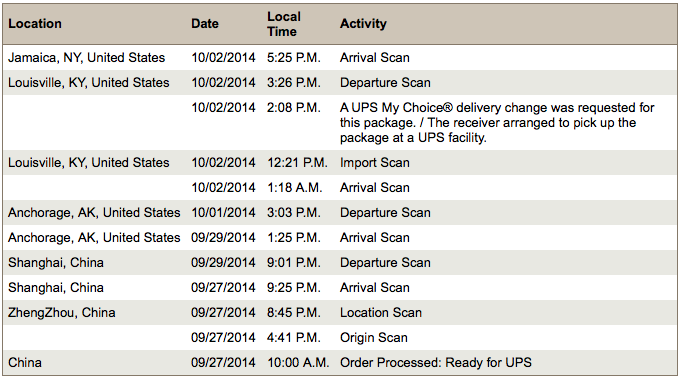Screen dimensions: 681x380
Task: Click the Date column header
Action: (x=205, y=23)
